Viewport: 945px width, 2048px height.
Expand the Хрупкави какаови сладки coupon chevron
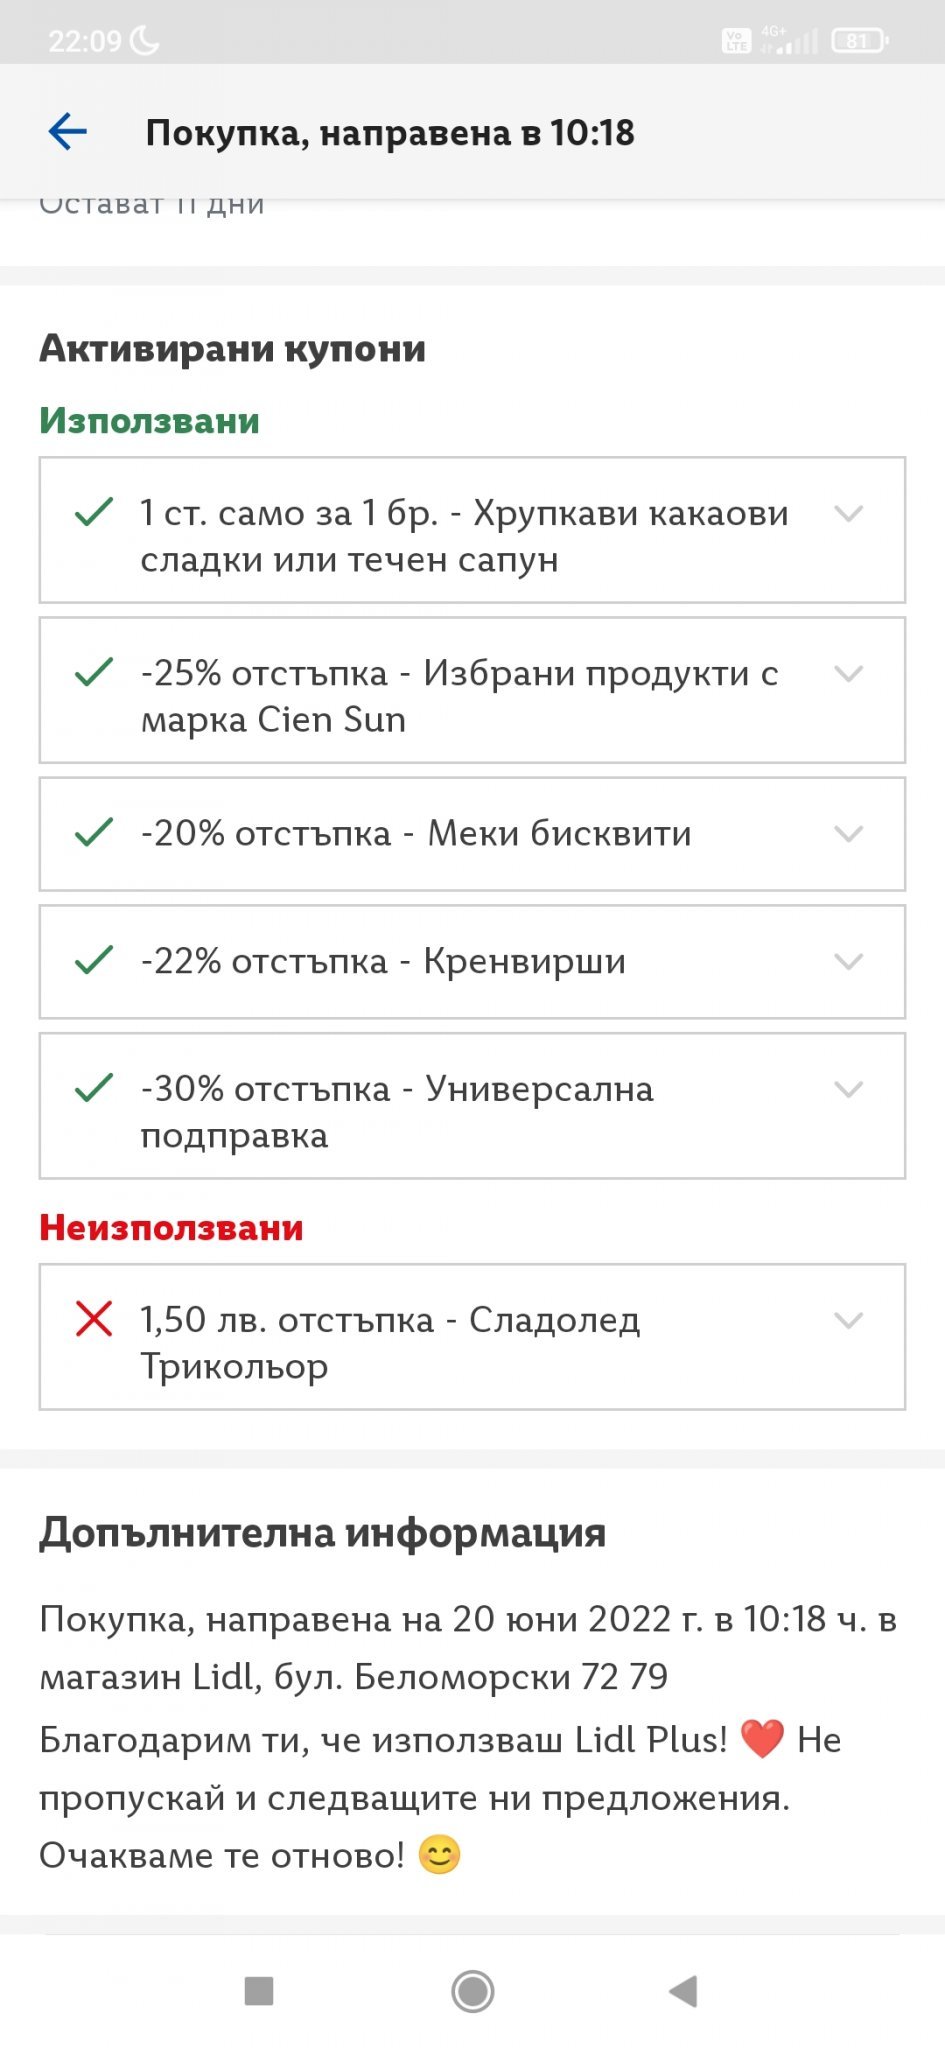pyautogui.click(x=849, y=514)
